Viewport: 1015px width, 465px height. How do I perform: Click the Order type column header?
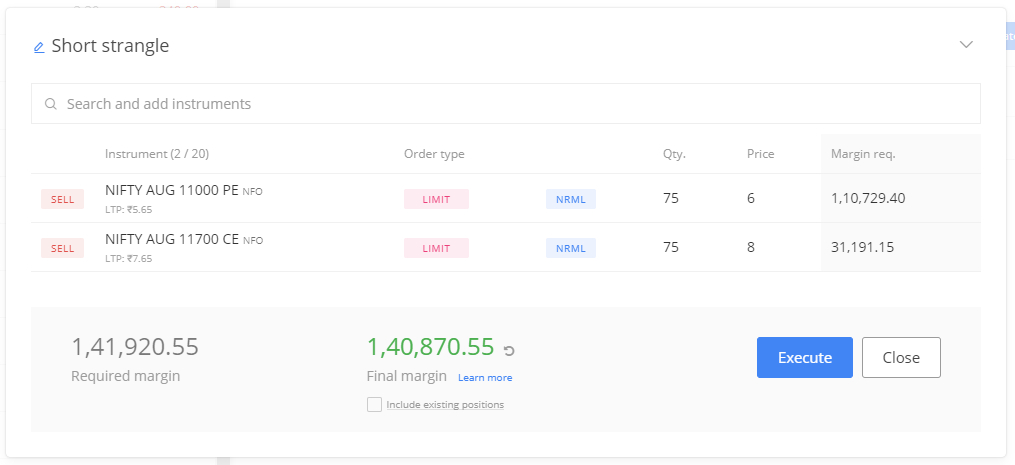[x=434, y=154]
